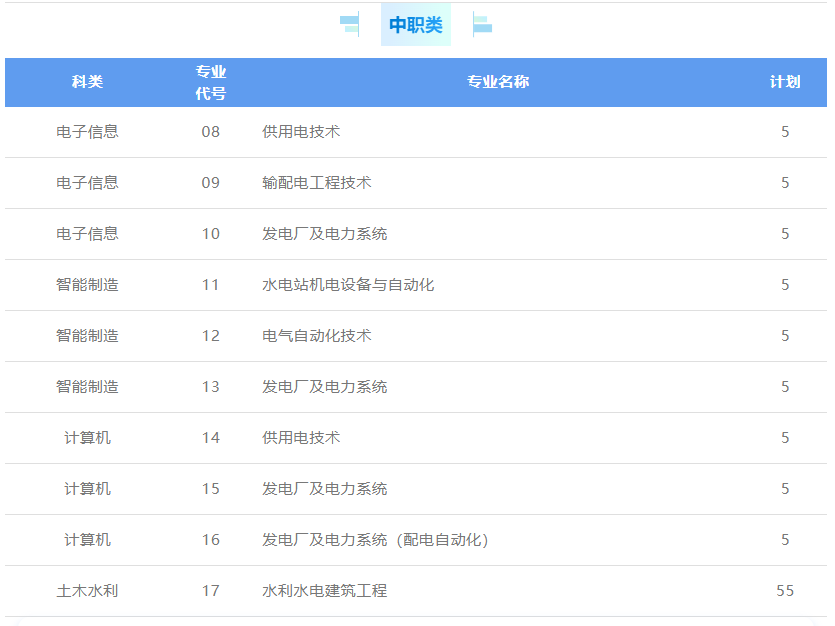Select 水利水电建筑工程 major name
Viewport: 835px width, 626px height.
(325, 591)
